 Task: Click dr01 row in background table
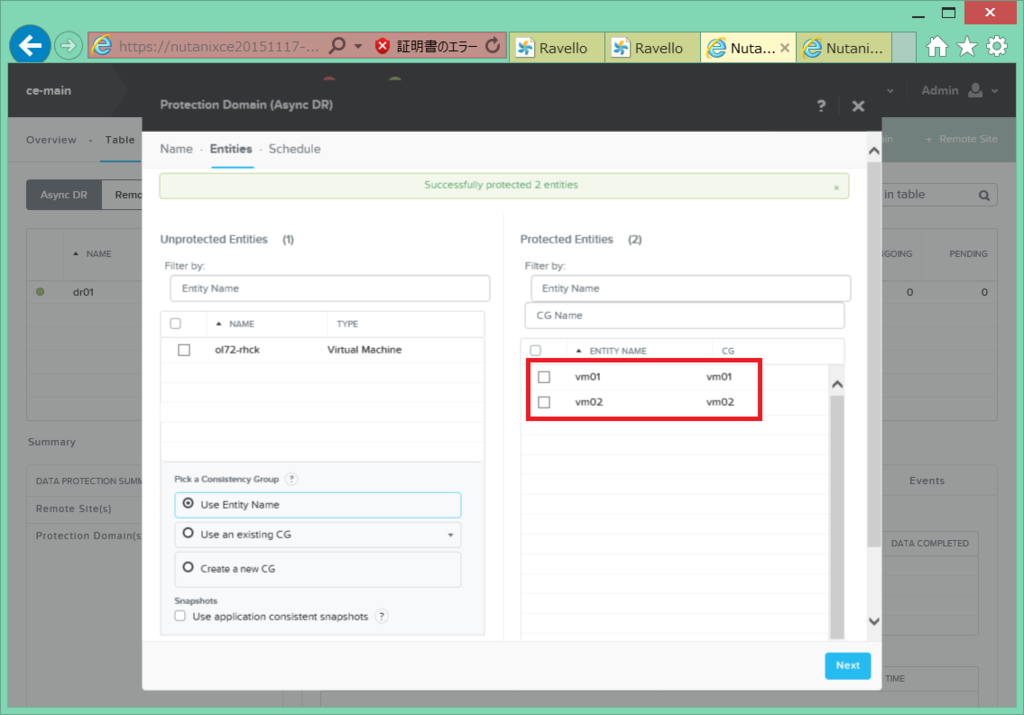click(x=84, y=293)
